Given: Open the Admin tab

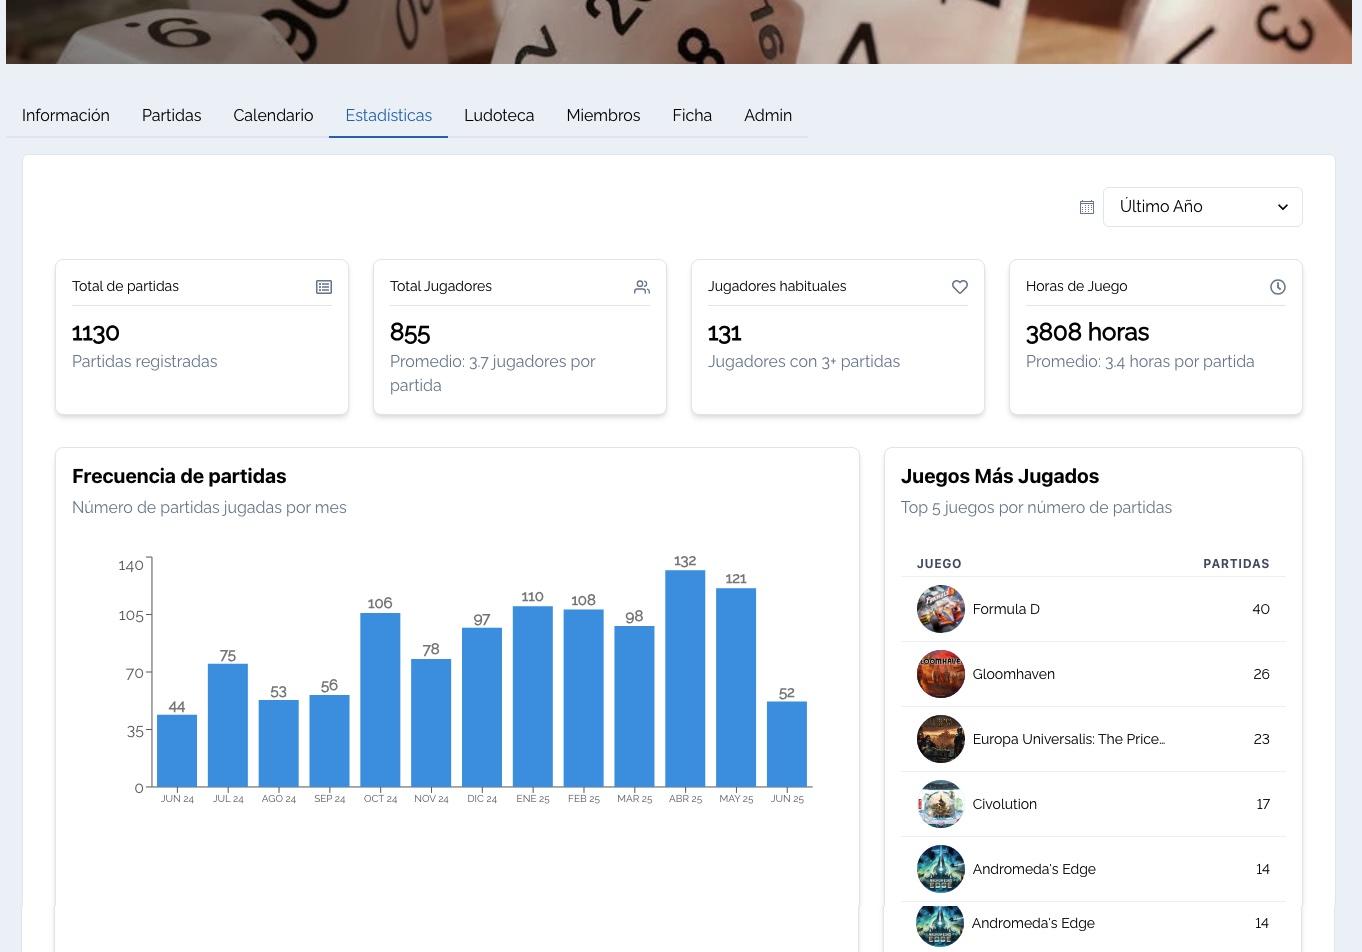Looking at the screenshot, I should point(768,116).
